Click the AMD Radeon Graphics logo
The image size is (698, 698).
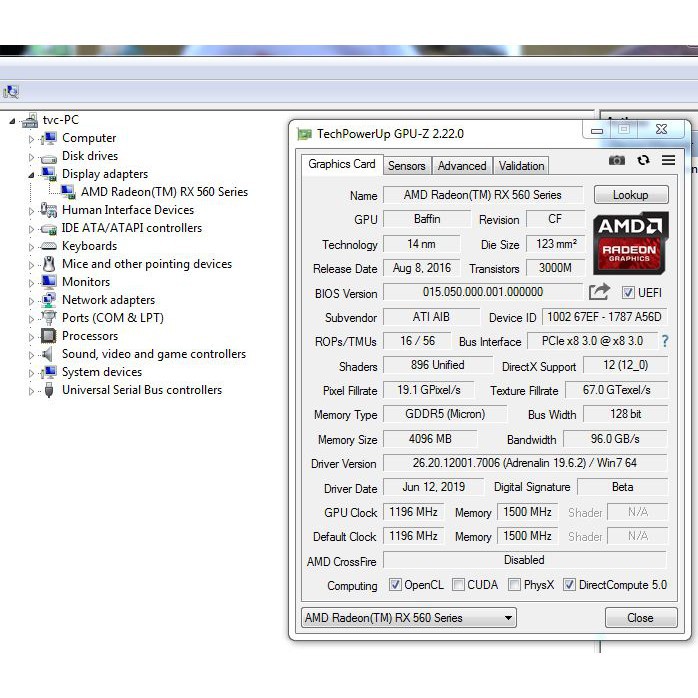(630, 243)
